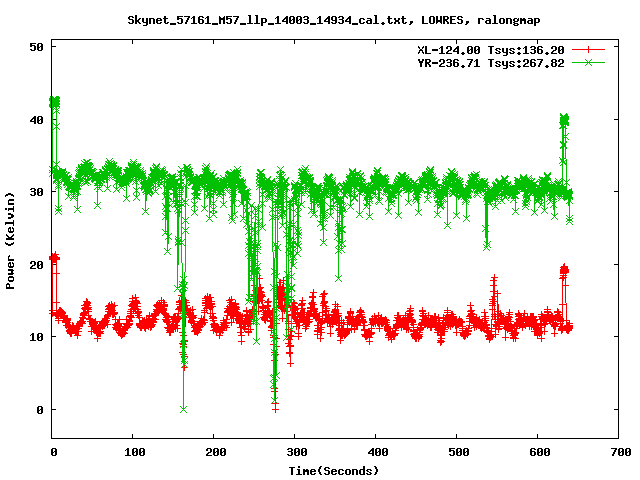Click the x-axis tick label 100
This screenshot has height=480, width=640.
coord(134,452)
